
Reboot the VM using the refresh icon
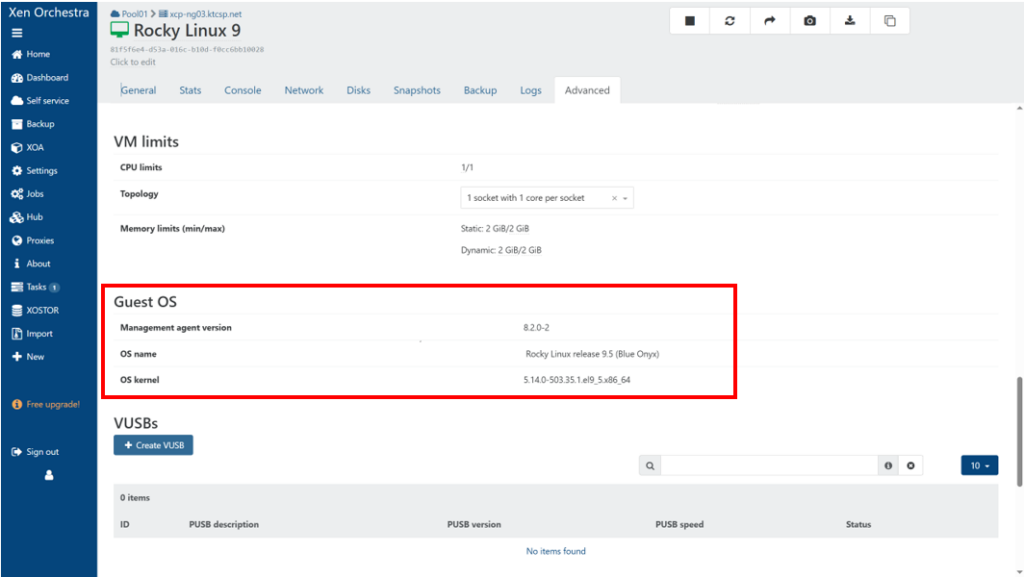tap(730, 21)
